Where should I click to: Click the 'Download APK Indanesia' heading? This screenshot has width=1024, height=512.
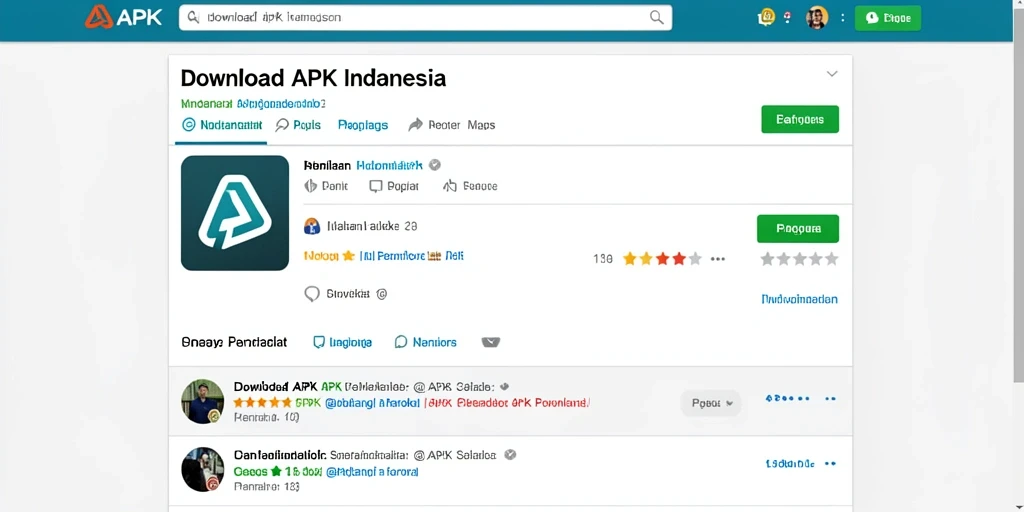pos(313,78)
